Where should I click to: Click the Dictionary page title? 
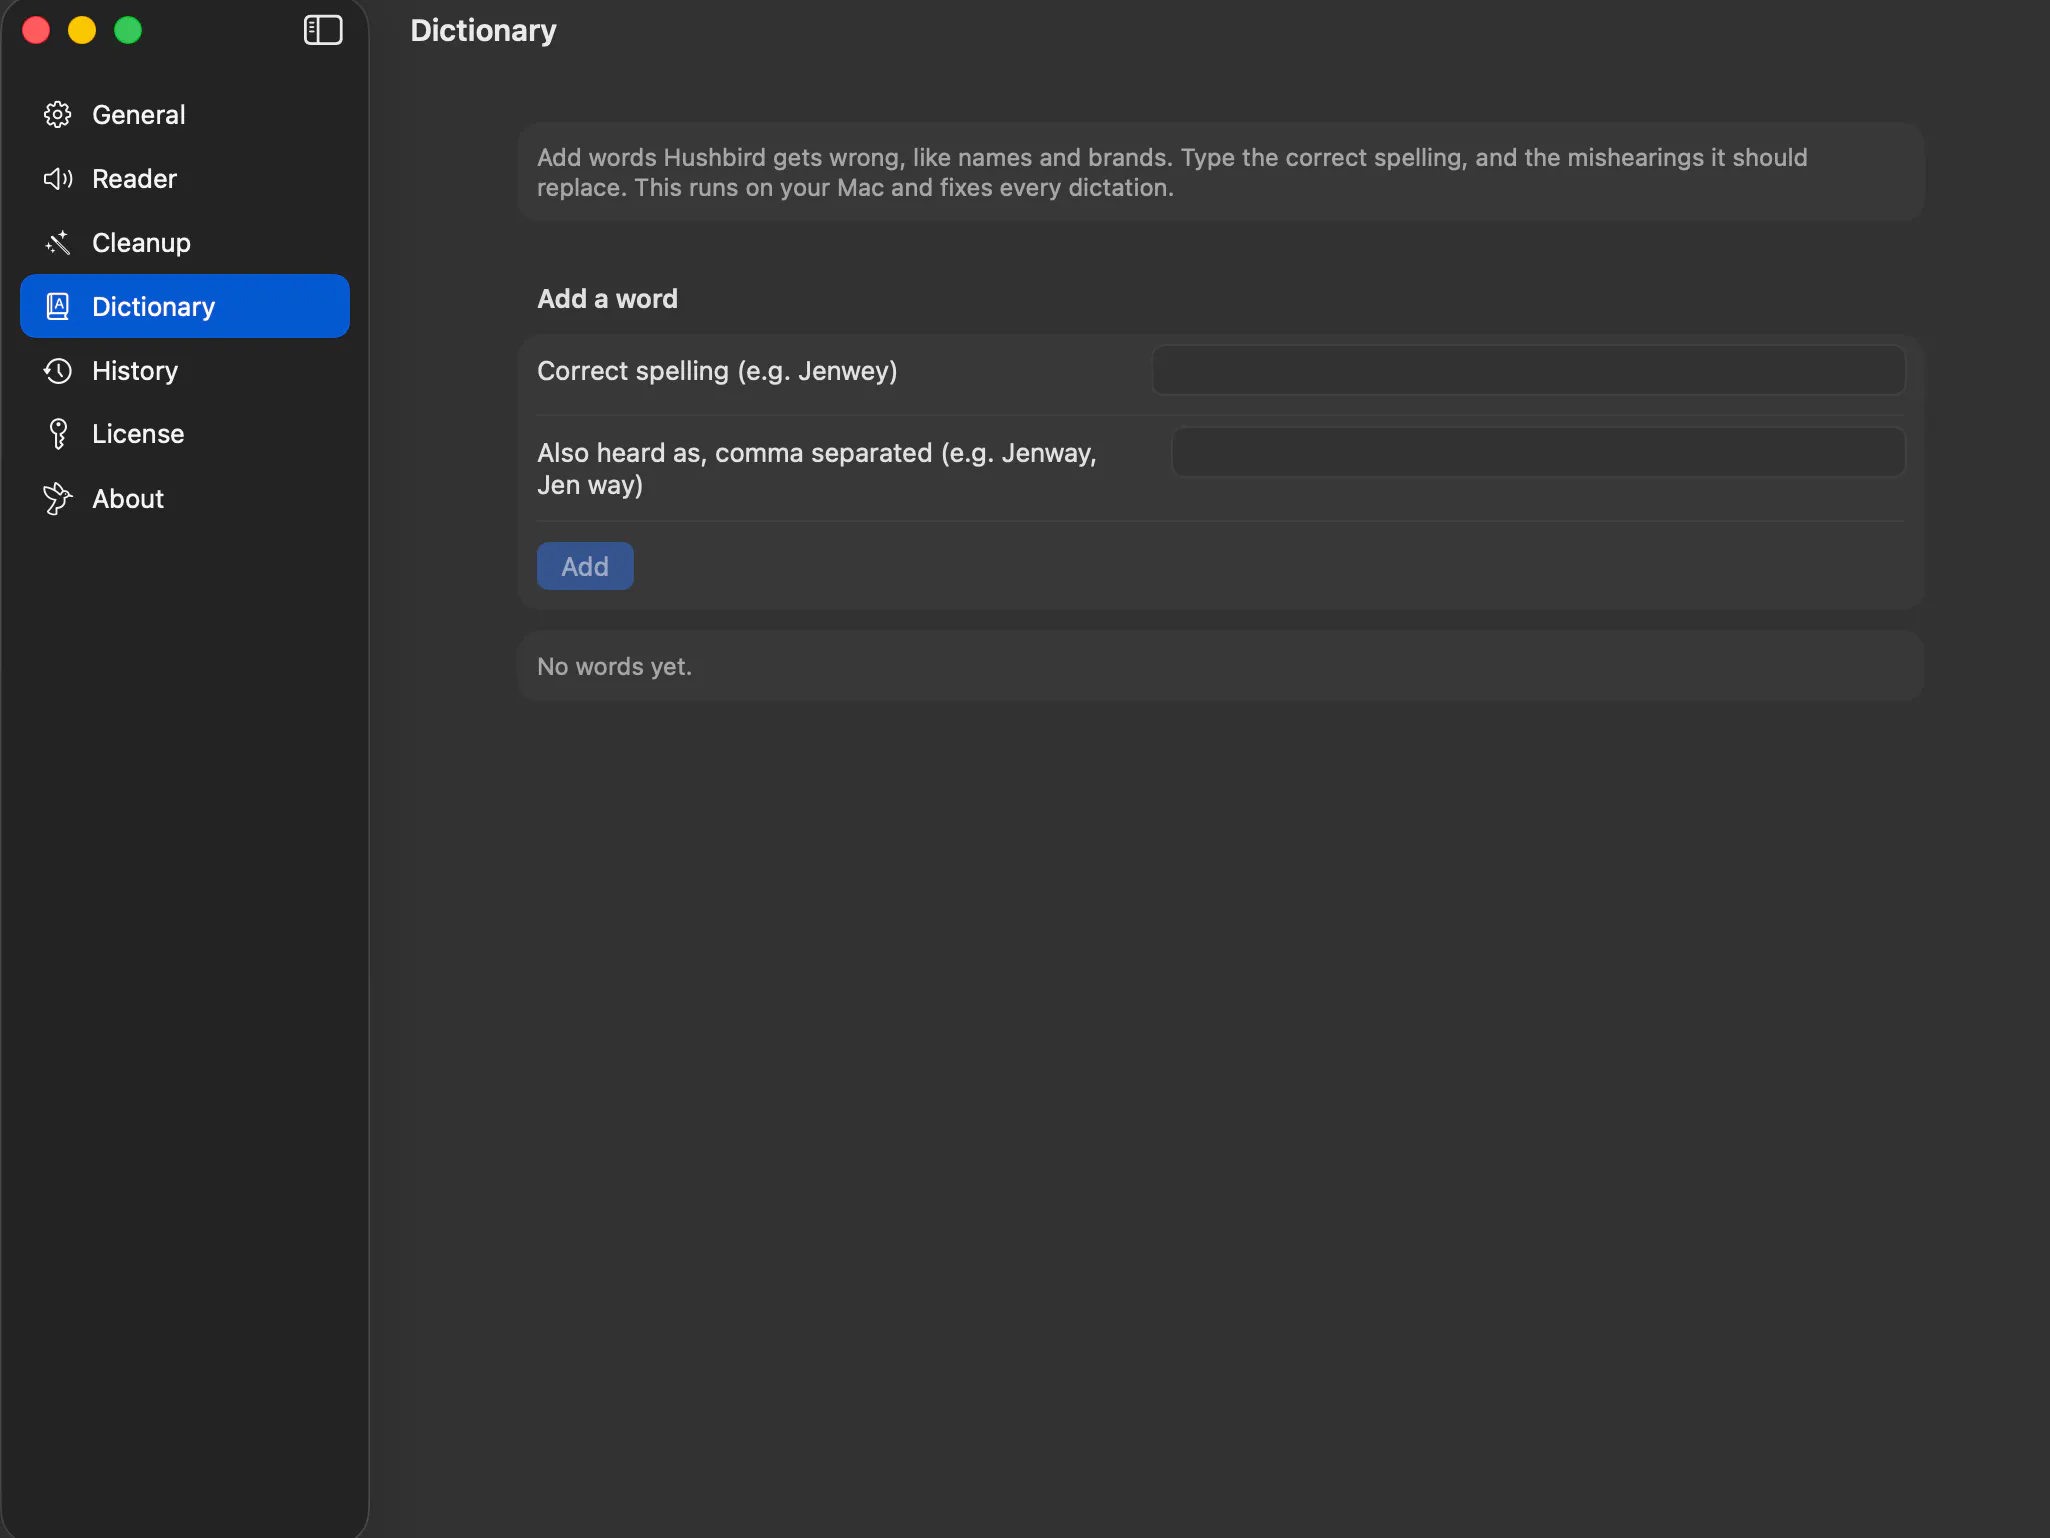[x=483, y=30]
